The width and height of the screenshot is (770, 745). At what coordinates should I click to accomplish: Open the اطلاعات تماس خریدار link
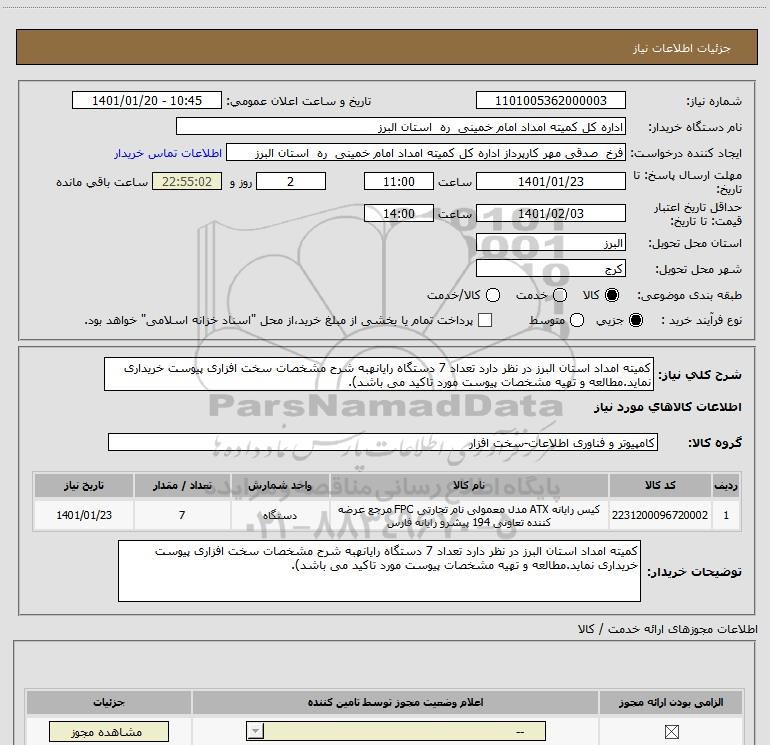coord(168,153)
